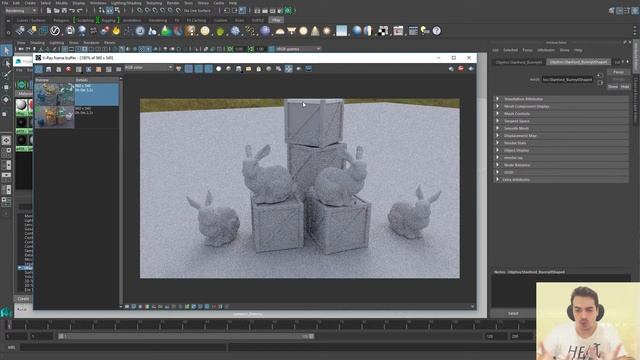Click the flame shelf icon

tap(117, 31)
